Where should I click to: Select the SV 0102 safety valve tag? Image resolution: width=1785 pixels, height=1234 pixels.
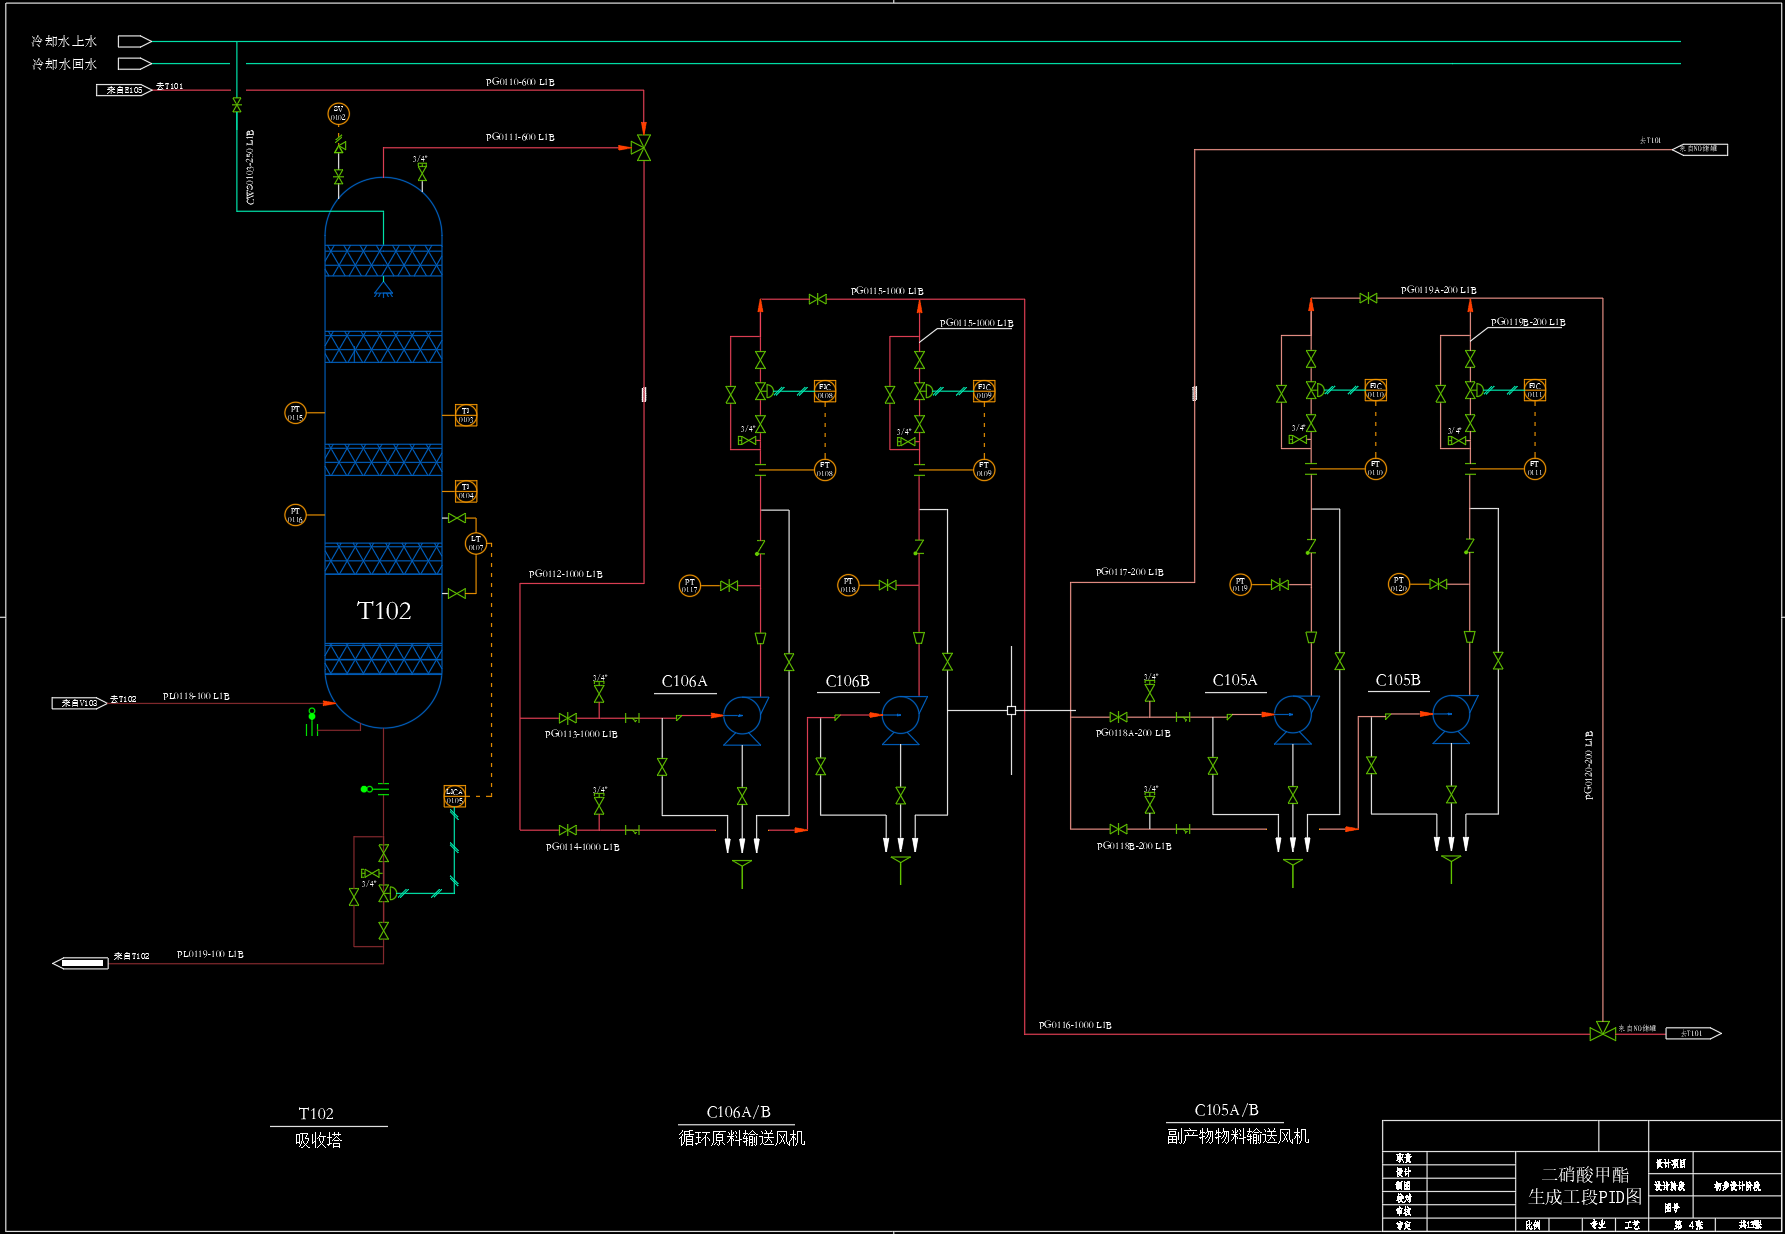coord(338,114)
